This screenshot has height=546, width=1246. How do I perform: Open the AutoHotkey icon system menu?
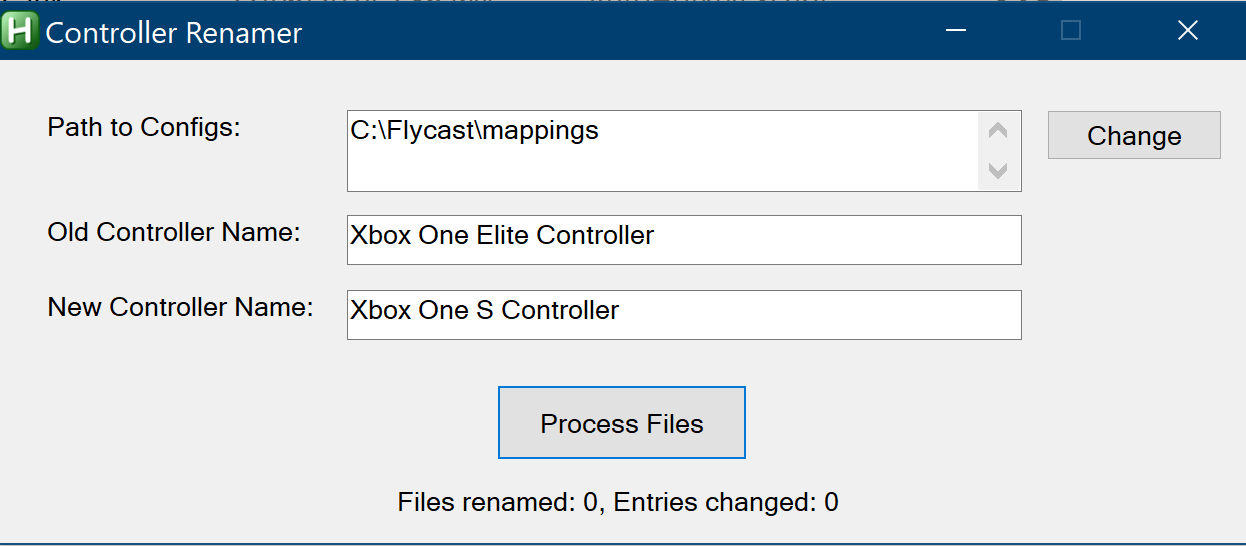(x=20, y=31)
